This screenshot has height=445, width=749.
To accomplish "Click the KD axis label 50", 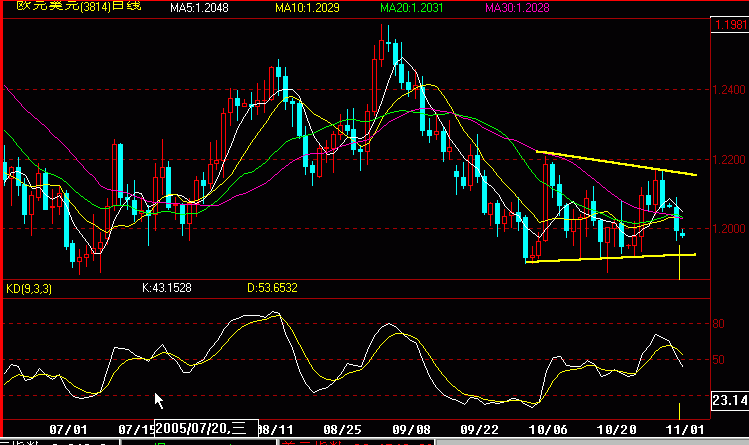I will [718, 360].
